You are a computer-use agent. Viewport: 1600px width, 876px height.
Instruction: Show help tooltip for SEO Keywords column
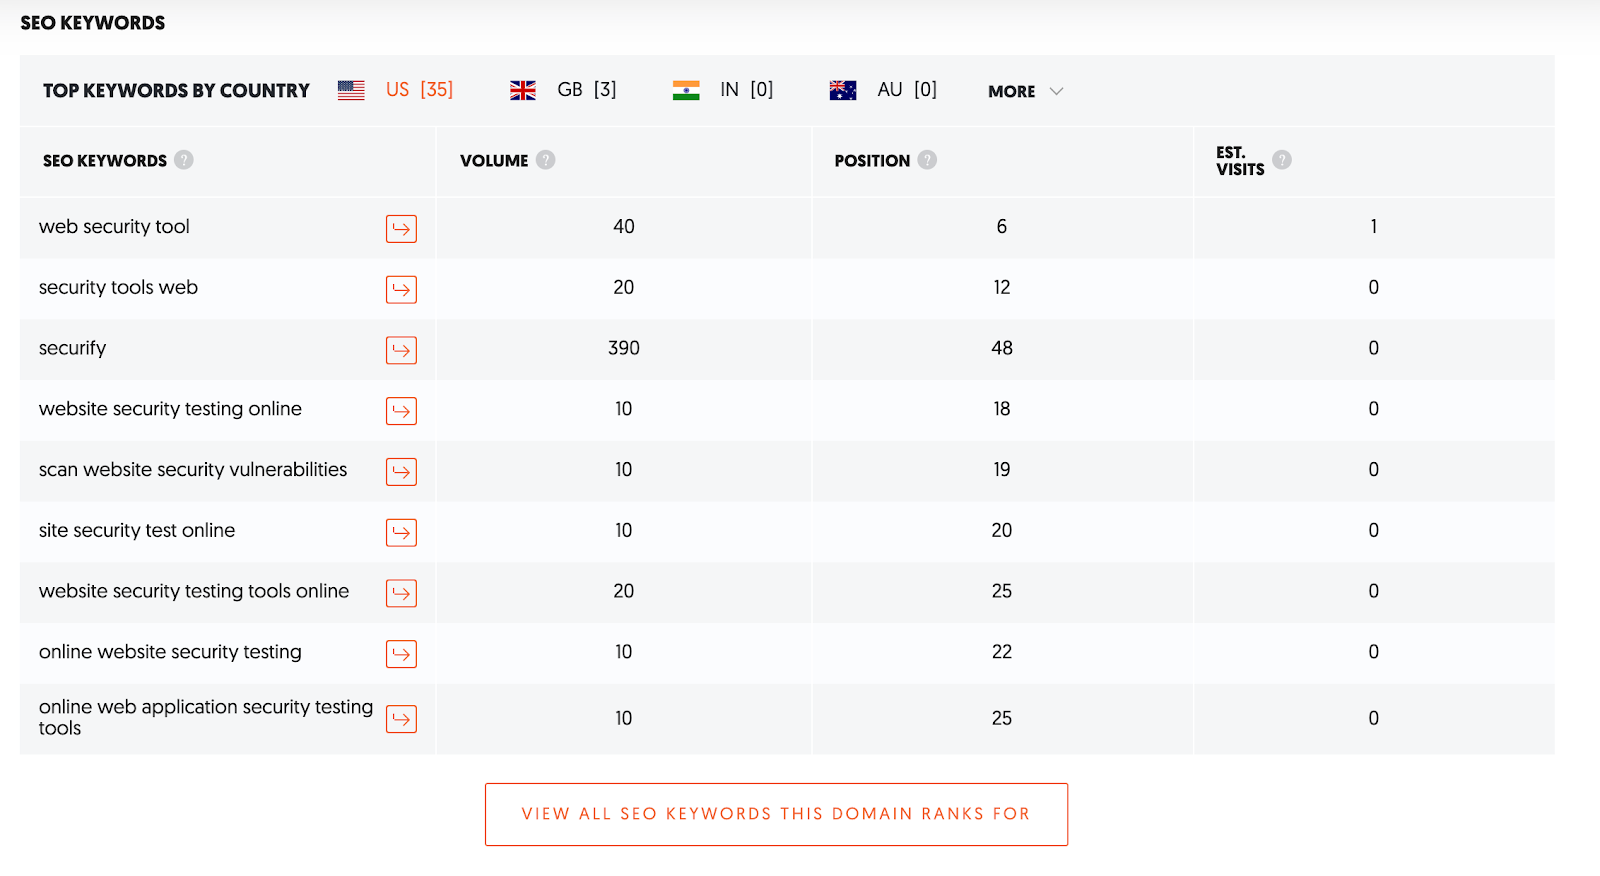(184, 160)
